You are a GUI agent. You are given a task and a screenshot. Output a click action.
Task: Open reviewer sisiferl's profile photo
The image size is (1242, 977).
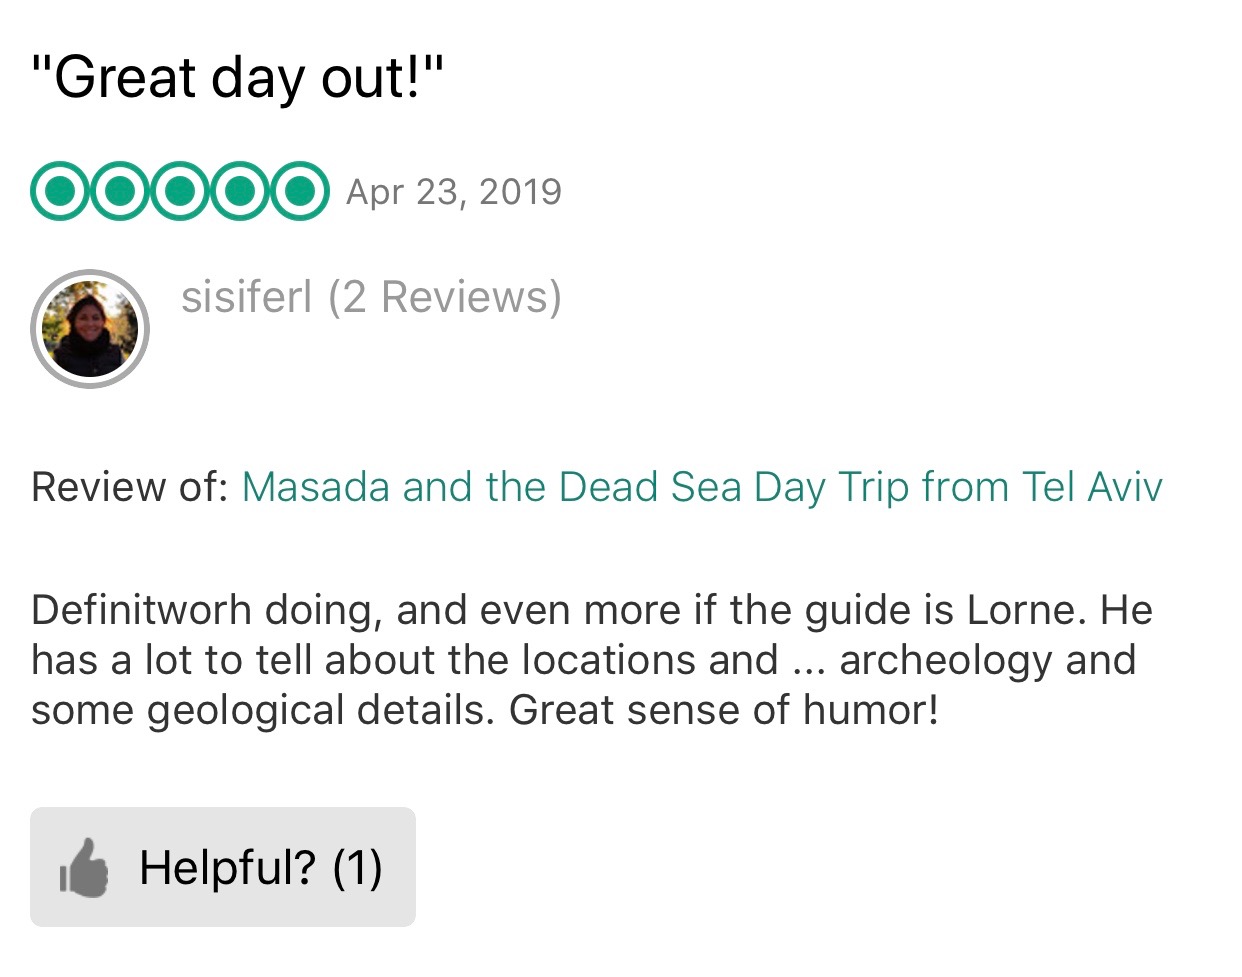[90, 329]
